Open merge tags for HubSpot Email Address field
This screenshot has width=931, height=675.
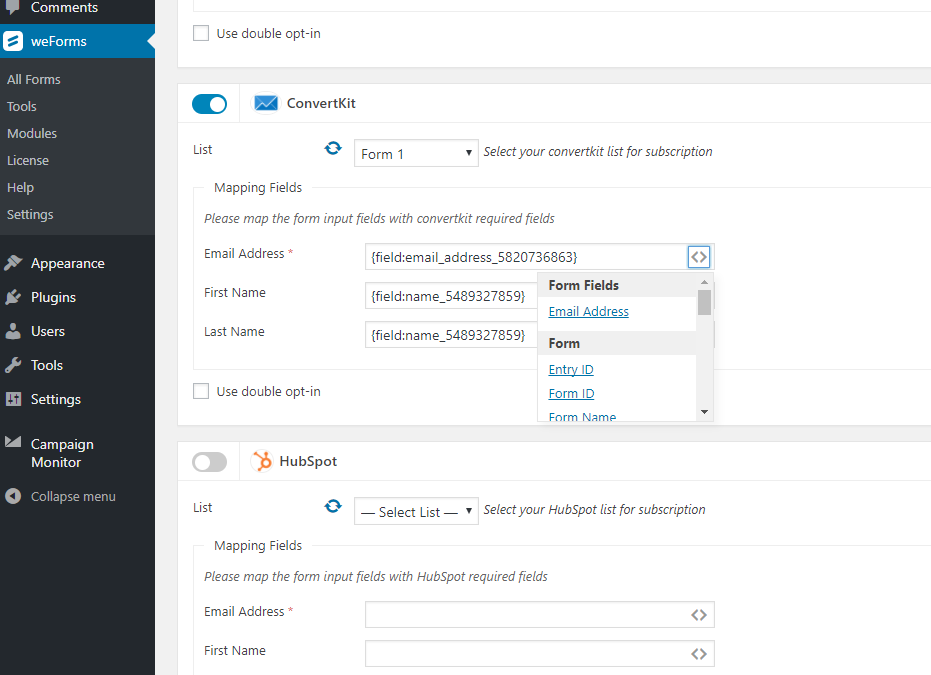(699, 614)
